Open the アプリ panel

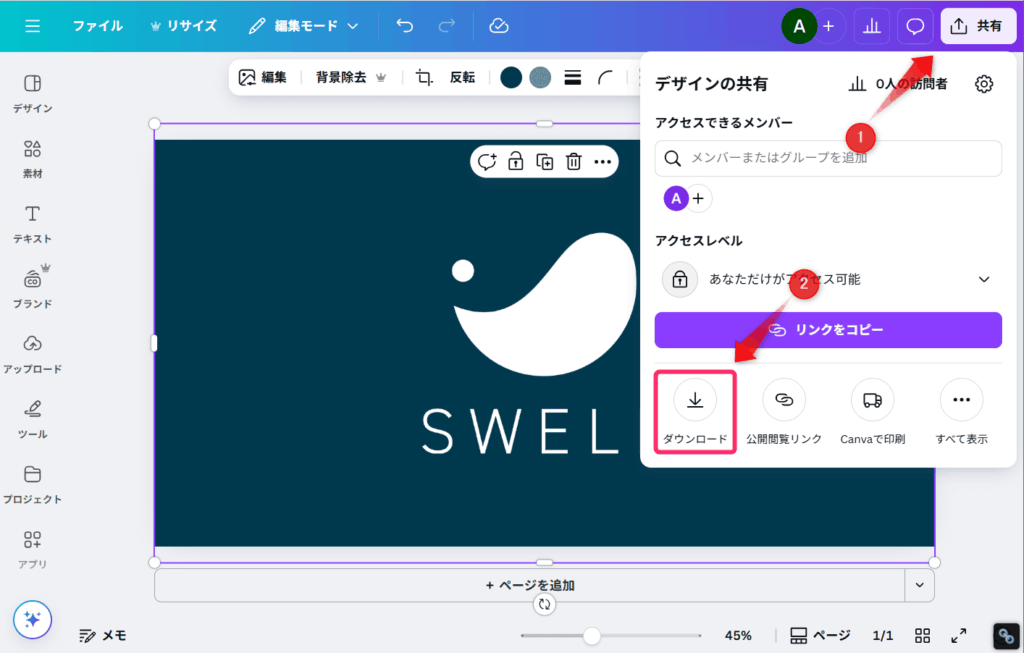(x=33, y=550)
